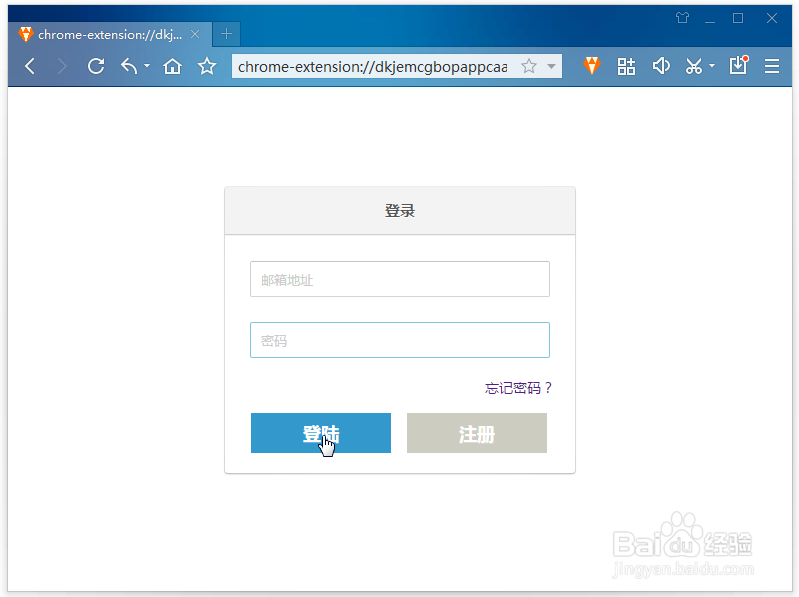The width and height of the screenshot is (799, 597).
Task: Open the extensions grid icon
Action: point(626,66)
